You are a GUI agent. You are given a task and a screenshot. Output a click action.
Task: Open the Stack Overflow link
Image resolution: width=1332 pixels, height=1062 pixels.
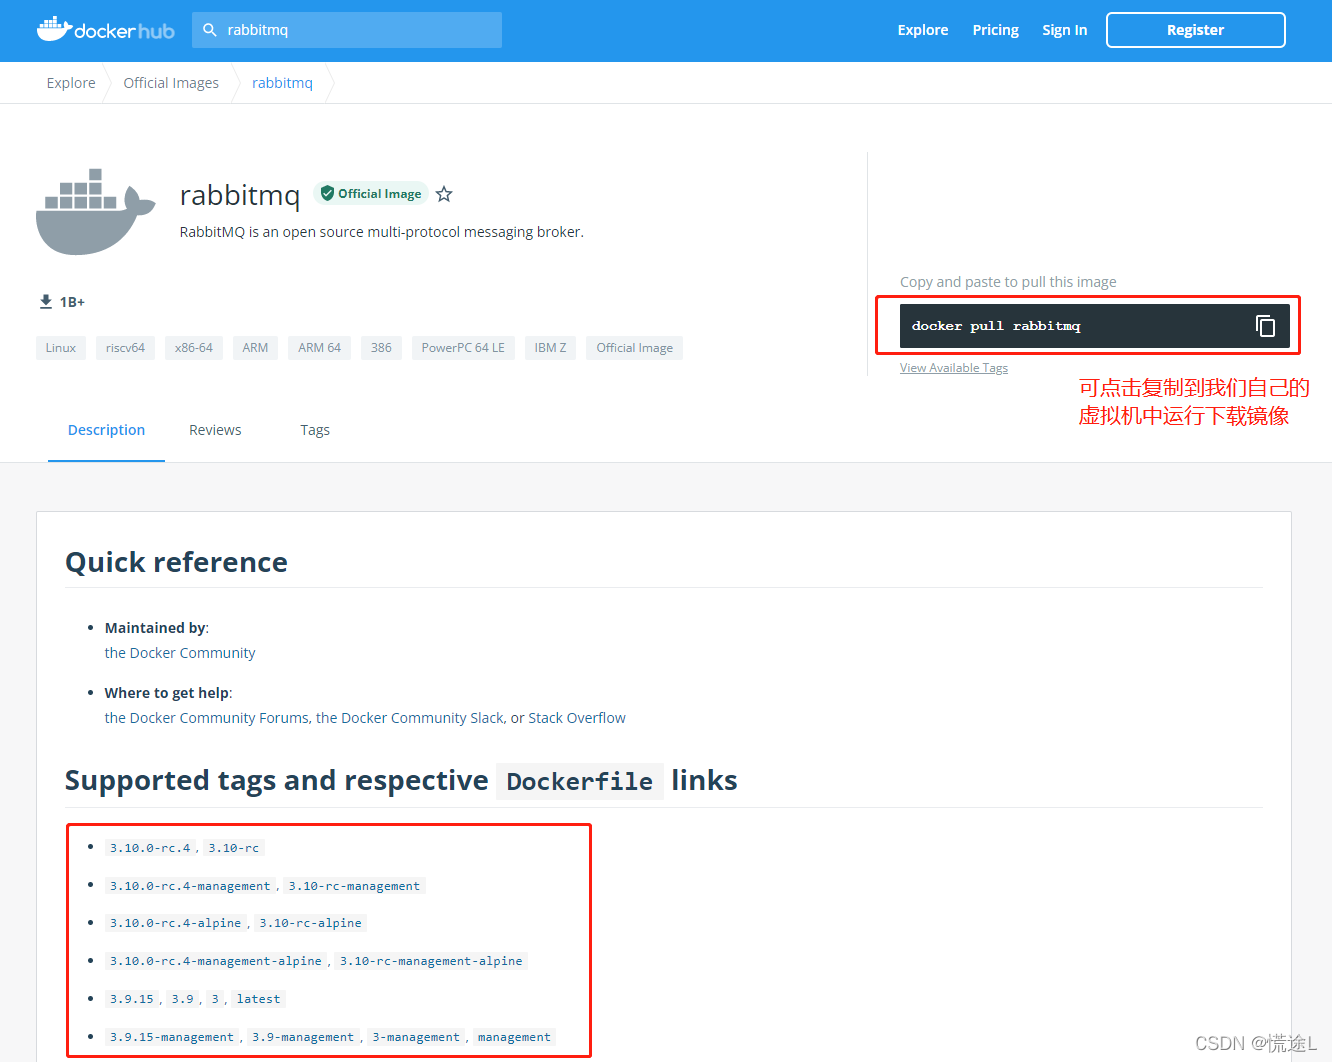pos(577,718)
